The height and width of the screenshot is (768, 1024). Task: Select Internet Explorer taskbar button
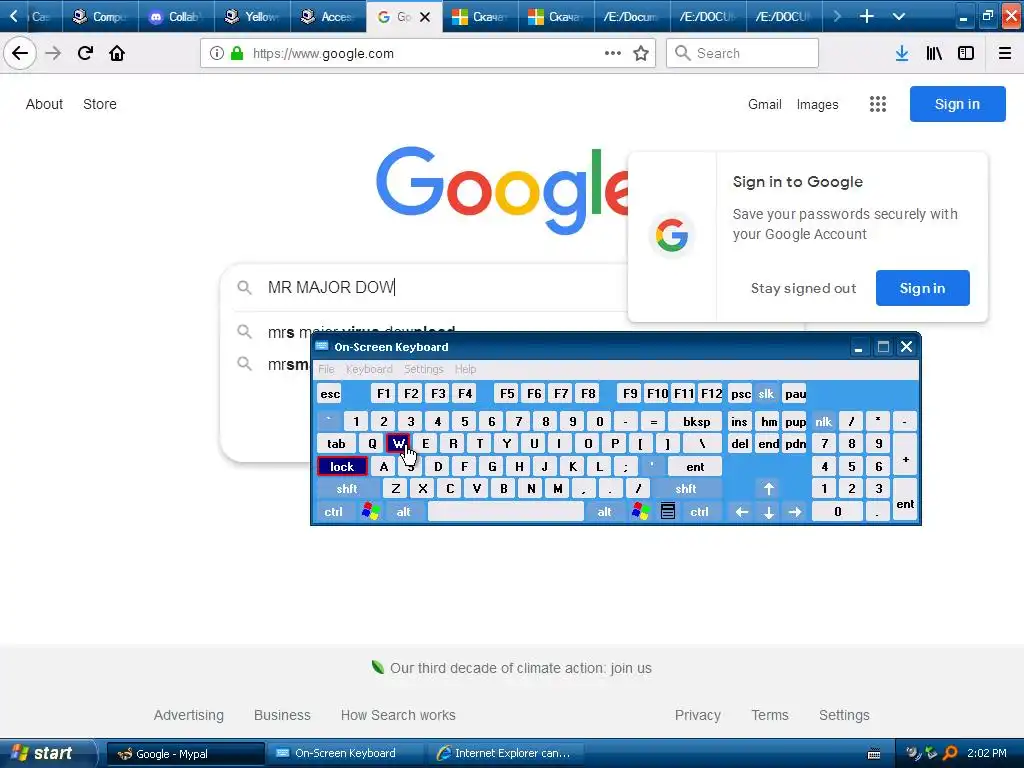[x=507, y=754]
